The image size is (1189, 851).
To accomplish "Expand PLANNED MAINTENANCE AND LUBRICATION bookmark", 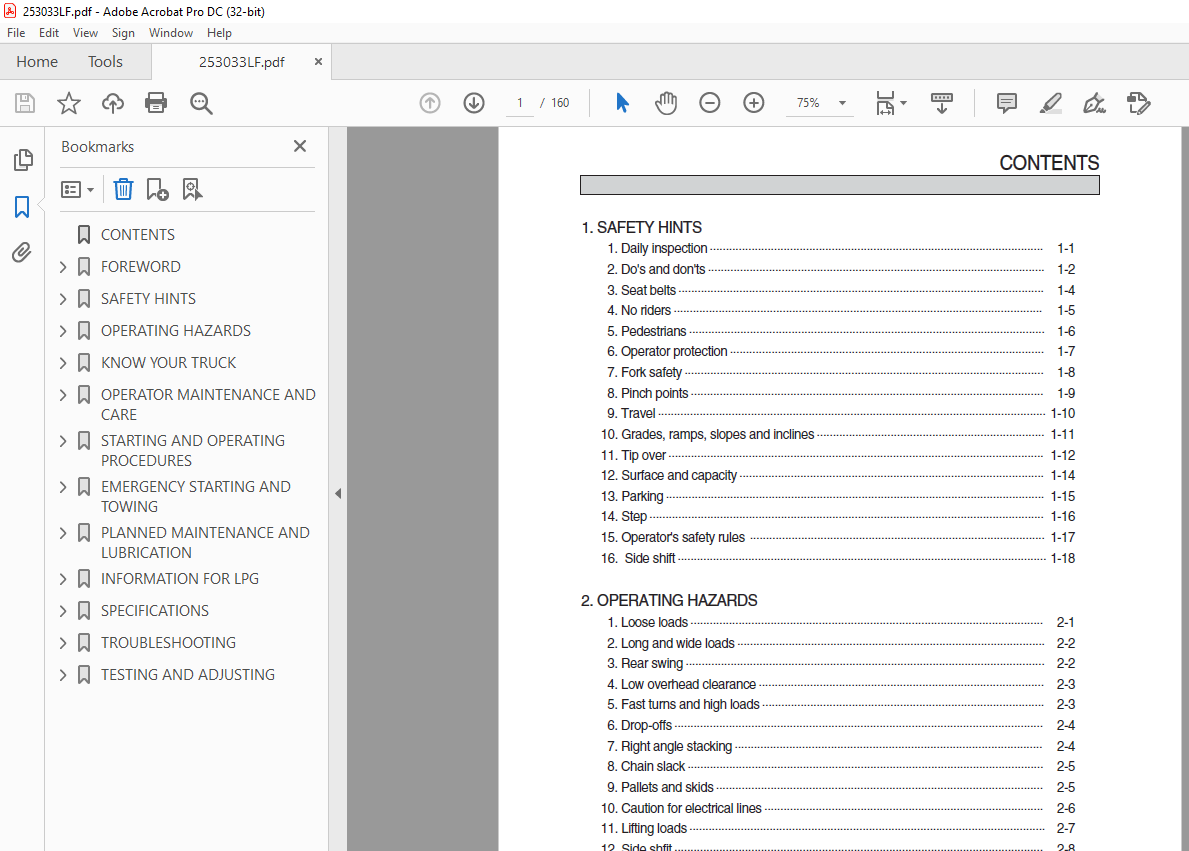I will (63, 532).
